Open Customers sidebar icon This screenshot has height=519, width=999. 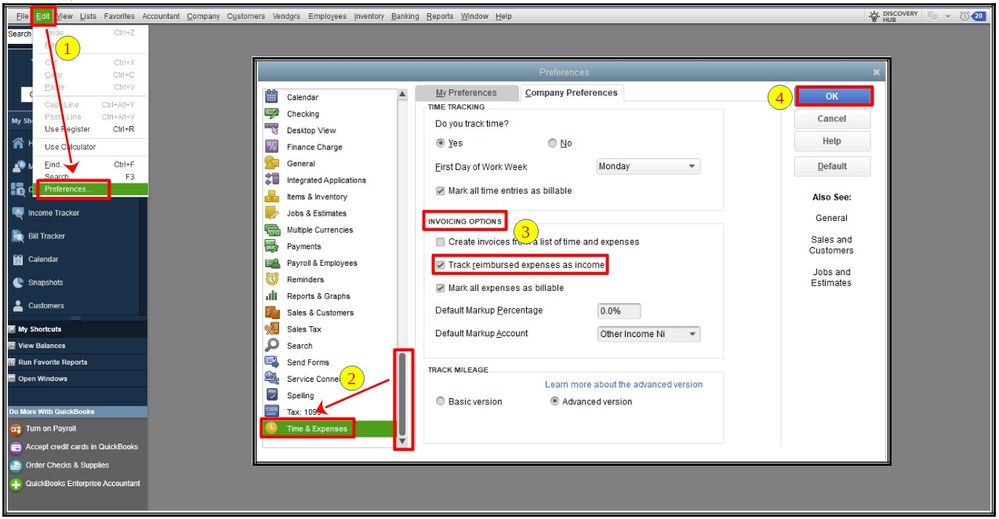(x=18, y=306)
